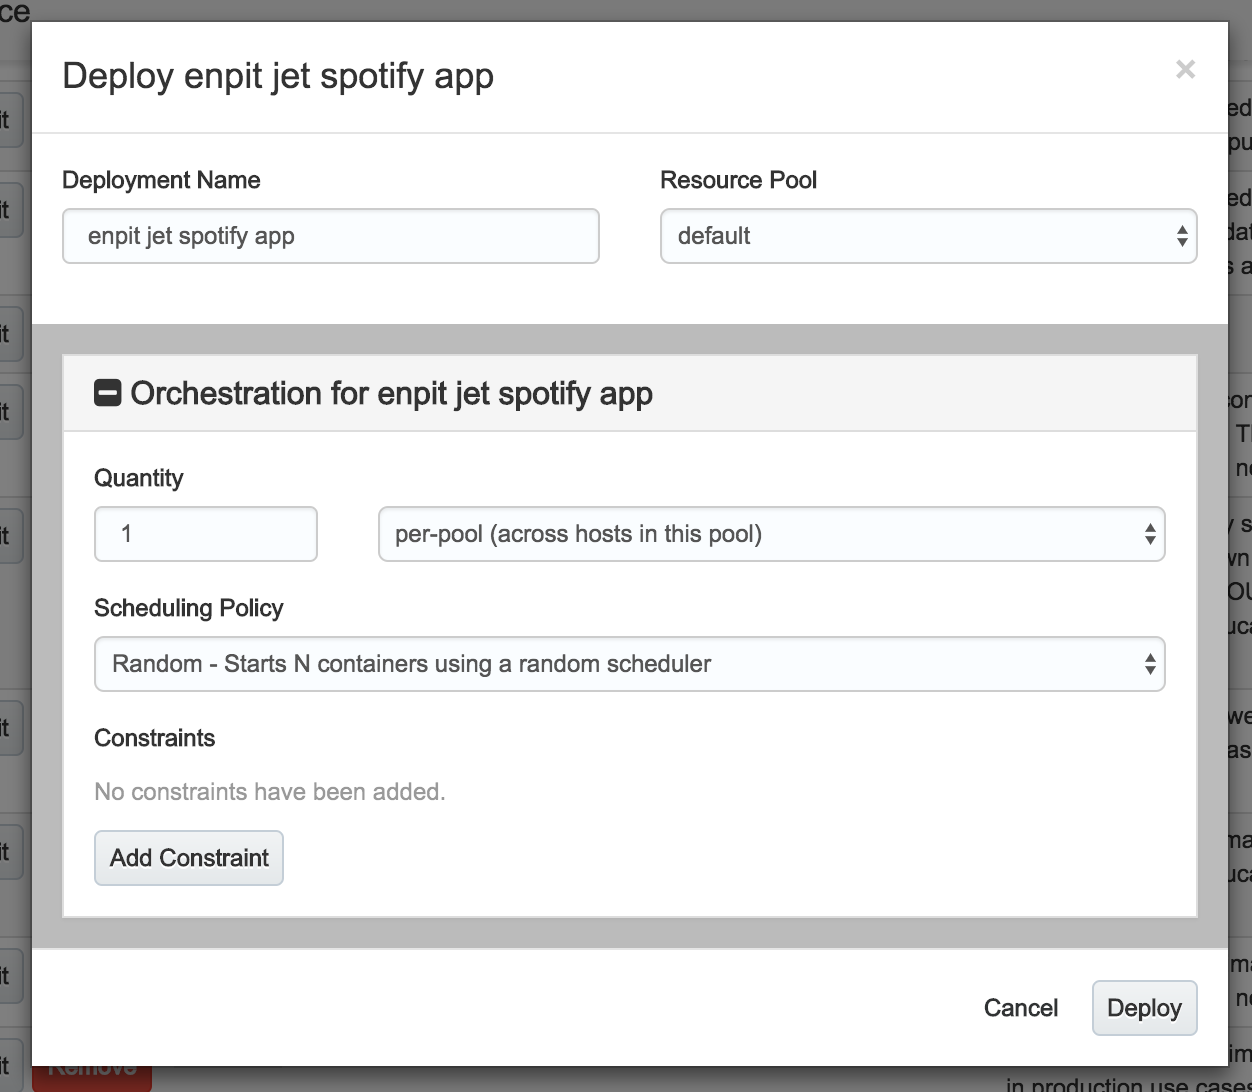
Task: Click the Scheduling Policy label
Action: 189,608
